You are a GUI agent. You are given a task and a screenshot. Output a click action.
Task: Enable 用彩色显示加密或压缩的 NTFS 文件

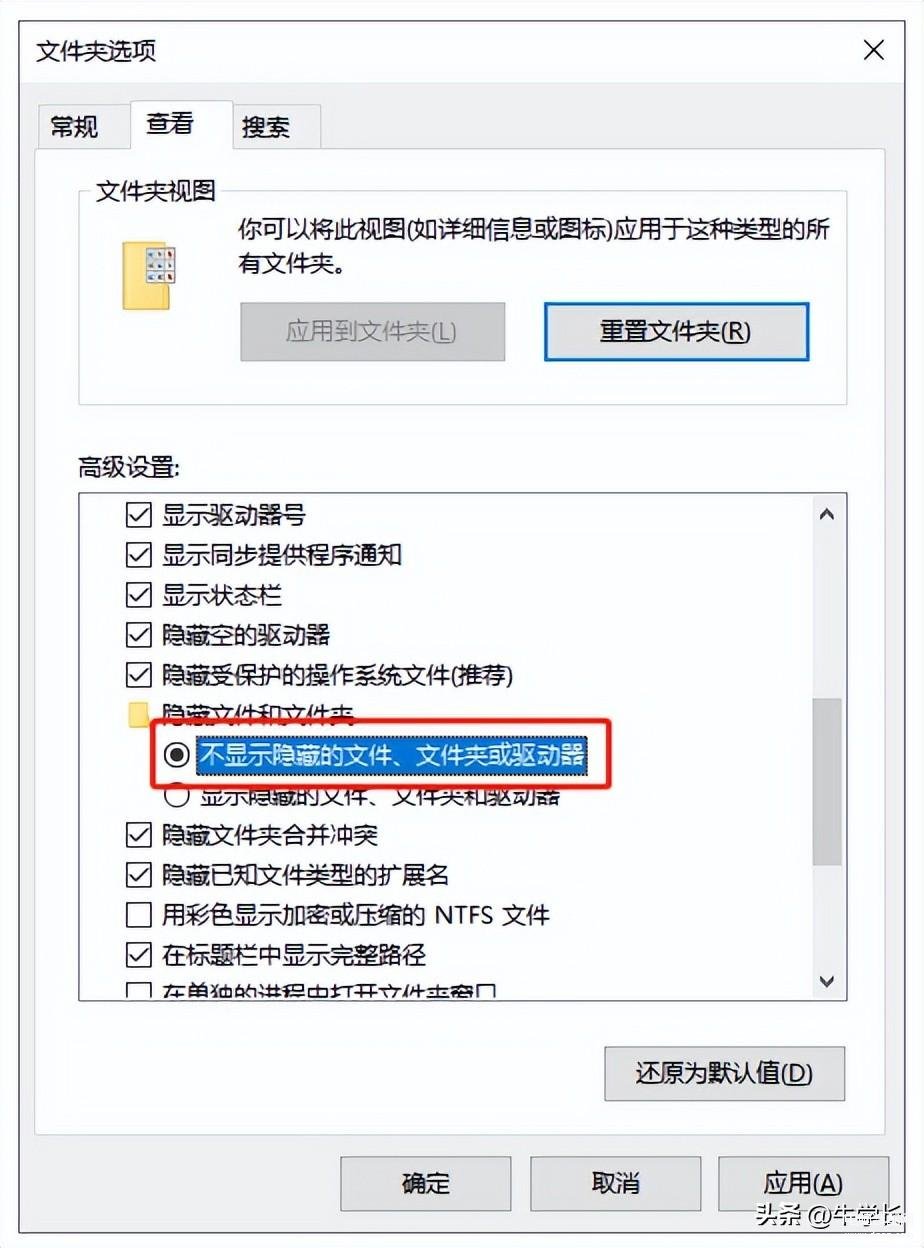pyautogui.click(x=138, y=915)
